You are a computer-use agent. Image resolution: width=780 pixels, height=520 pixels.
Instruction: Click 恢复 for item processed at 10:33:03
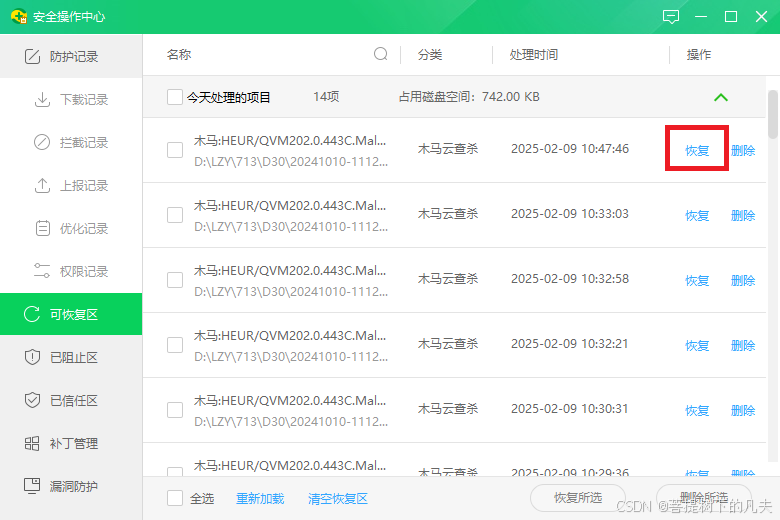697,215
